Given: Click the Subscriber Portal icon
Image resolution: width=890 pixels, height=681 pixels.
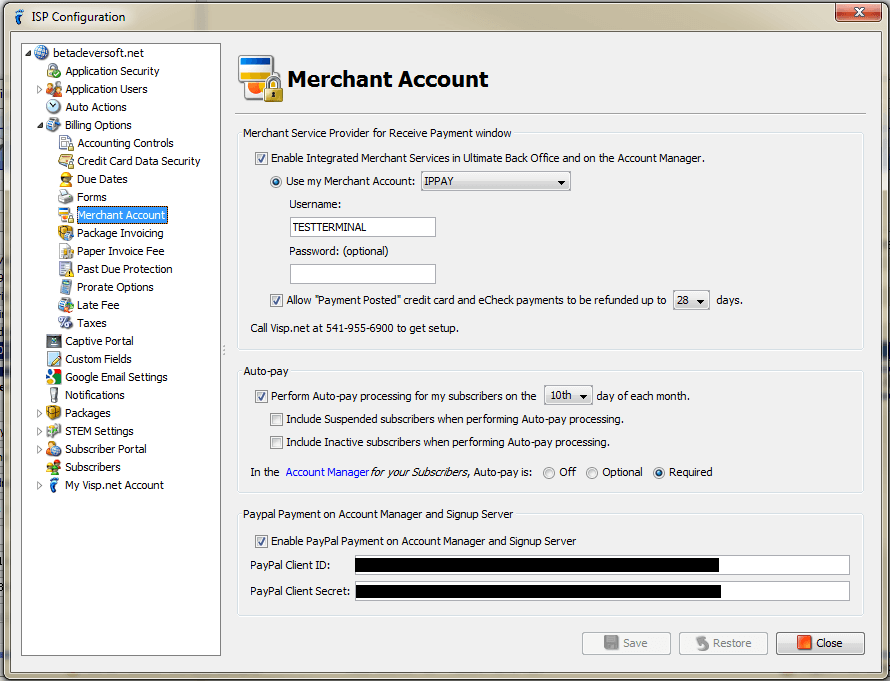Looking at the screenshot, I should [x=53, y=449].
